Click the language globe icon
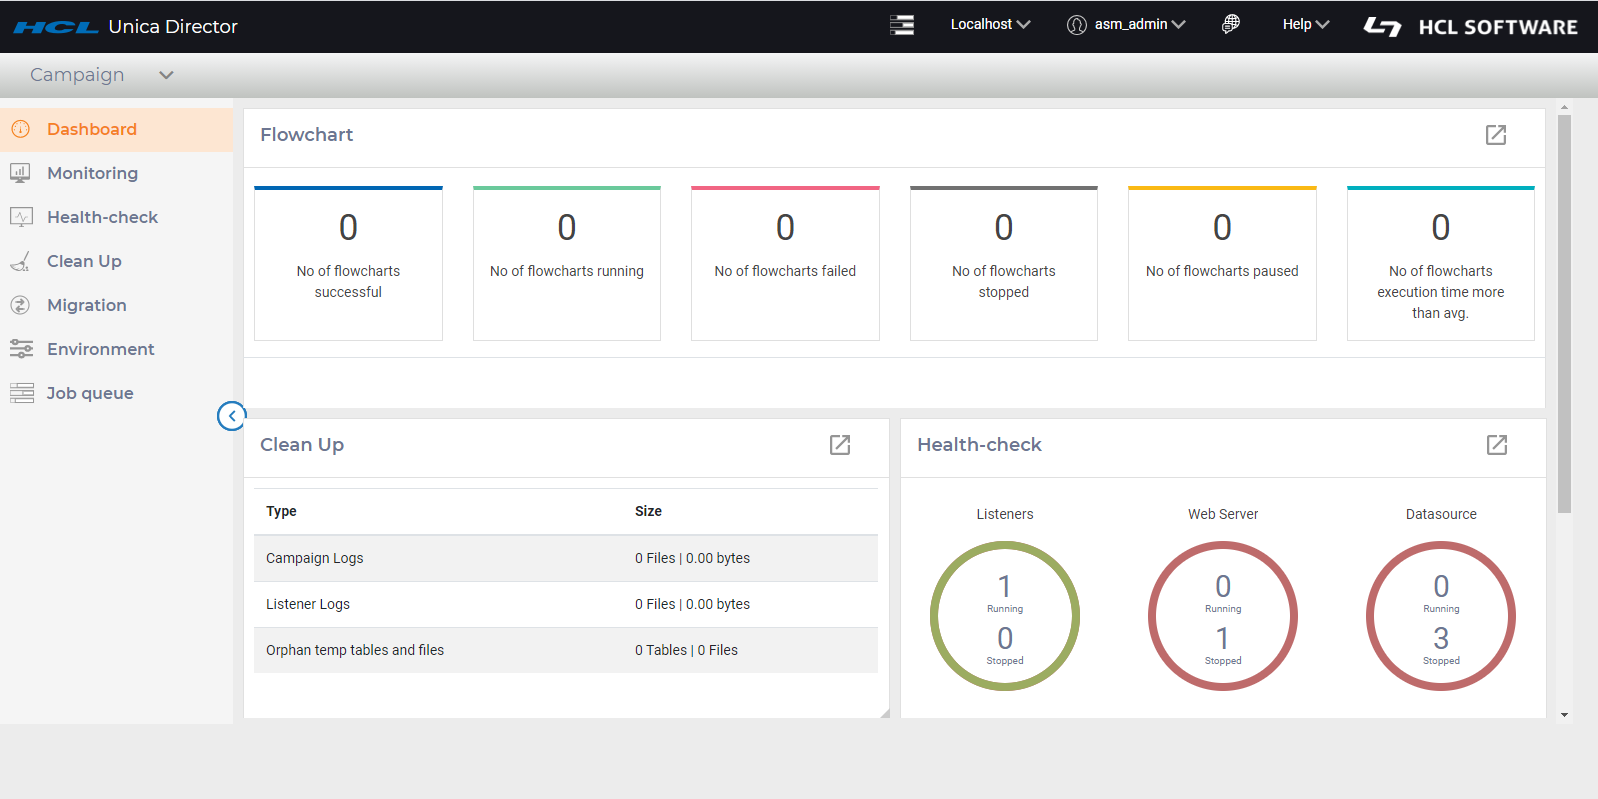 (1230, 24)
